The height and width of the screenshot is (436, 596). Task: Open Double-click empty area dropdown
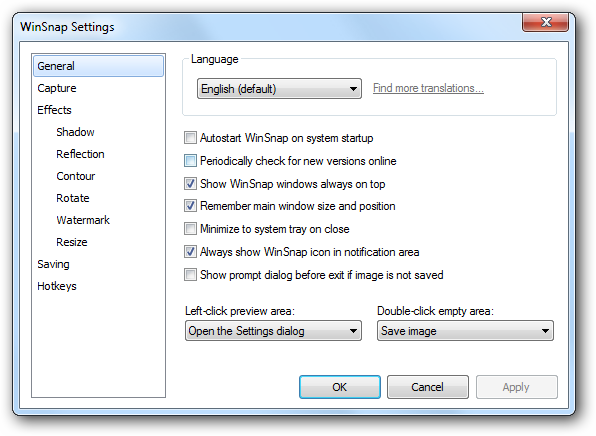pyautogui.click(x=465, y=331)
